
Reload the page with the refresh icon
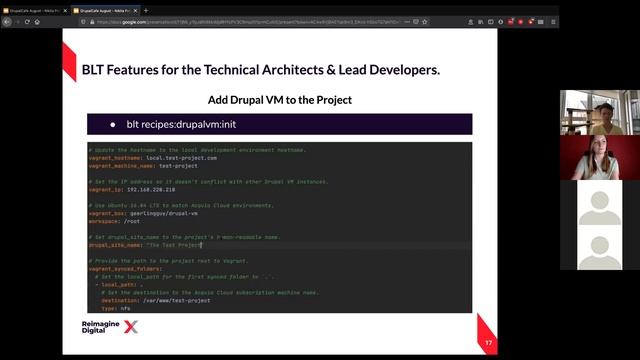[x=27, y=22]
